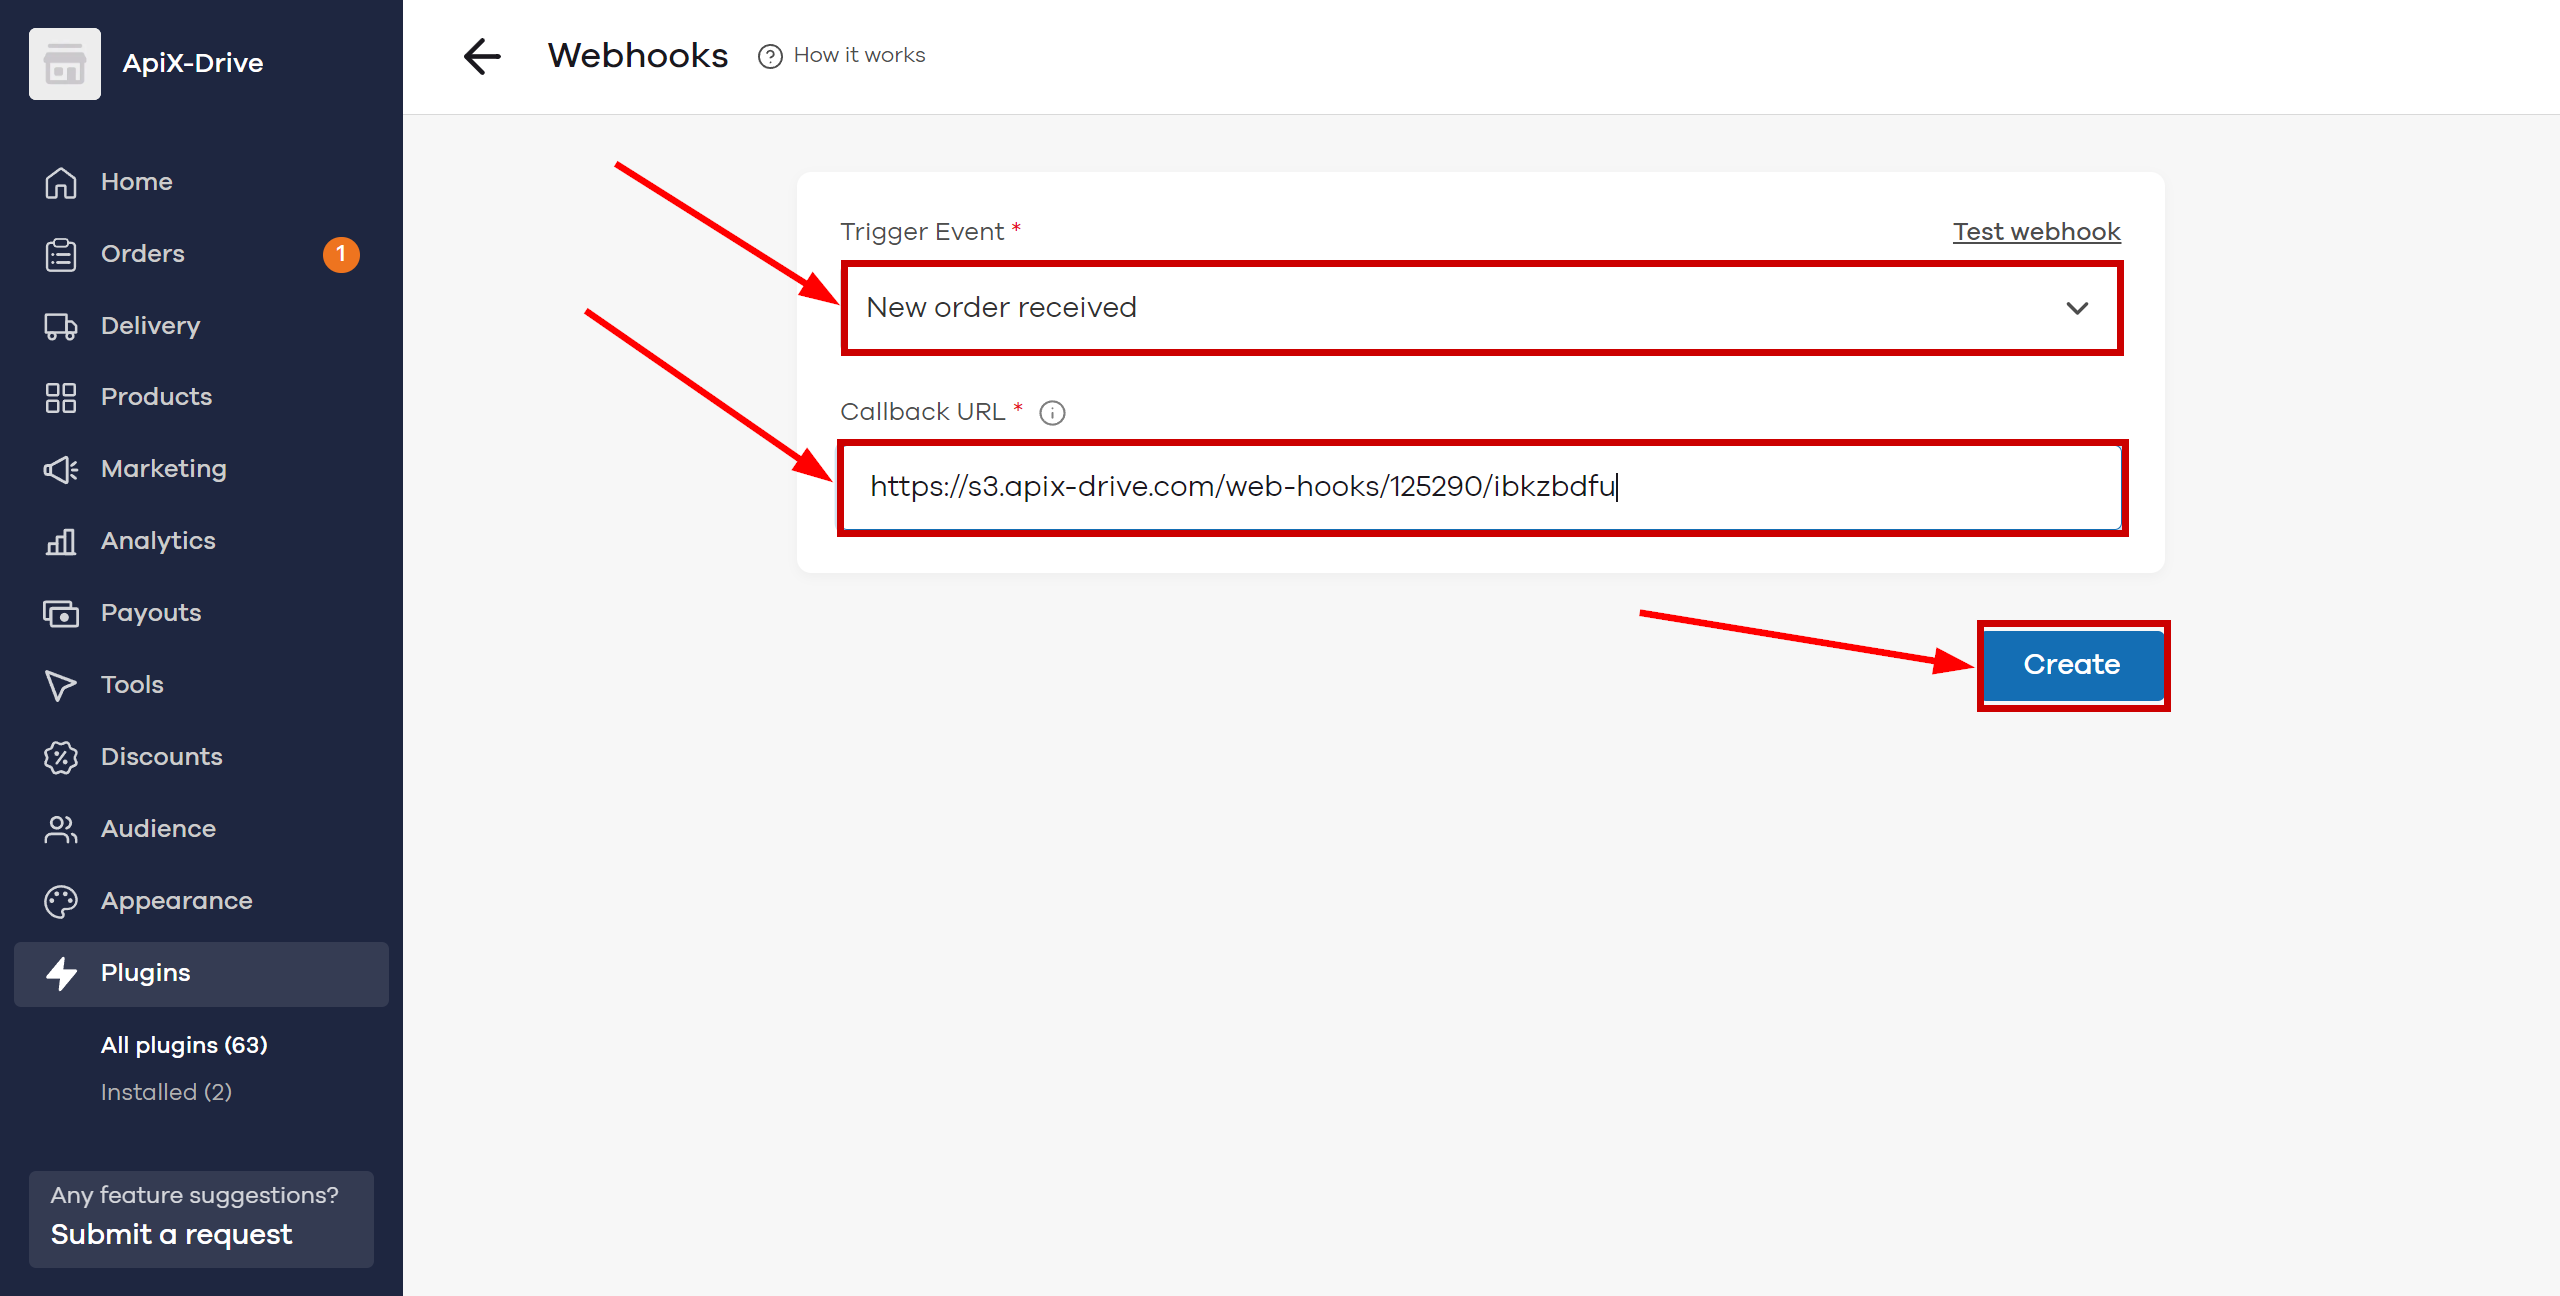Open the How it works link

(x=842, y=56)
